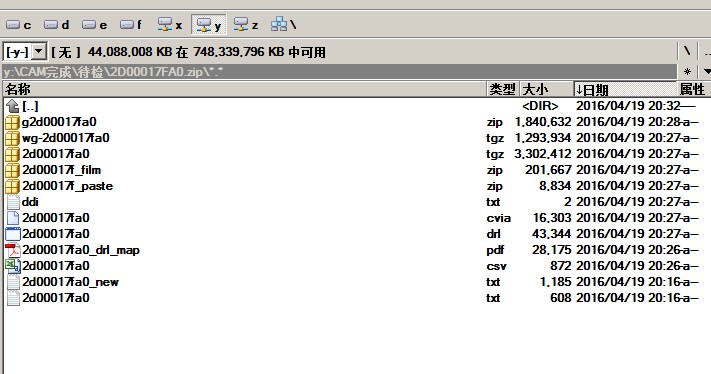This screenshot has height=374, width=711.
Task: Click the type label drl
Action: click(493, 234)
